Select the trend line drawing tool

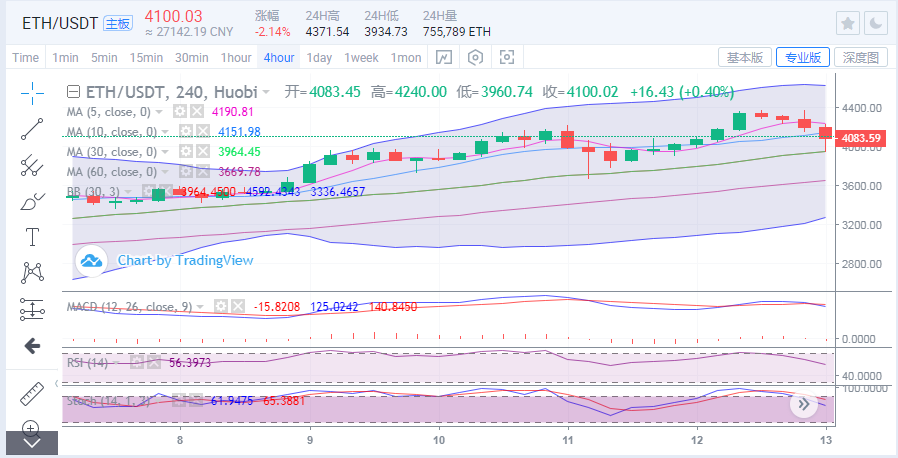[x=32, y=127]
